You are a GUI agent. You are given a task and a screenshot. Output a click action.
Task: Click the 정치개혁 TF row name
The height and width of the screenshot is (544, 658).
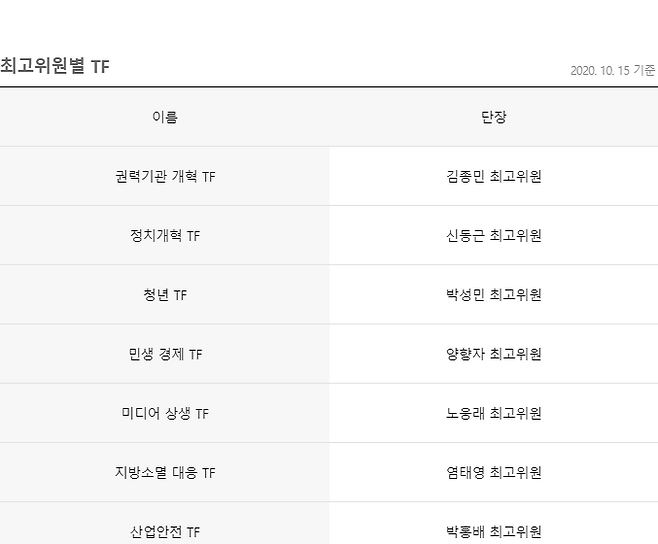click(x=165, y=236)
